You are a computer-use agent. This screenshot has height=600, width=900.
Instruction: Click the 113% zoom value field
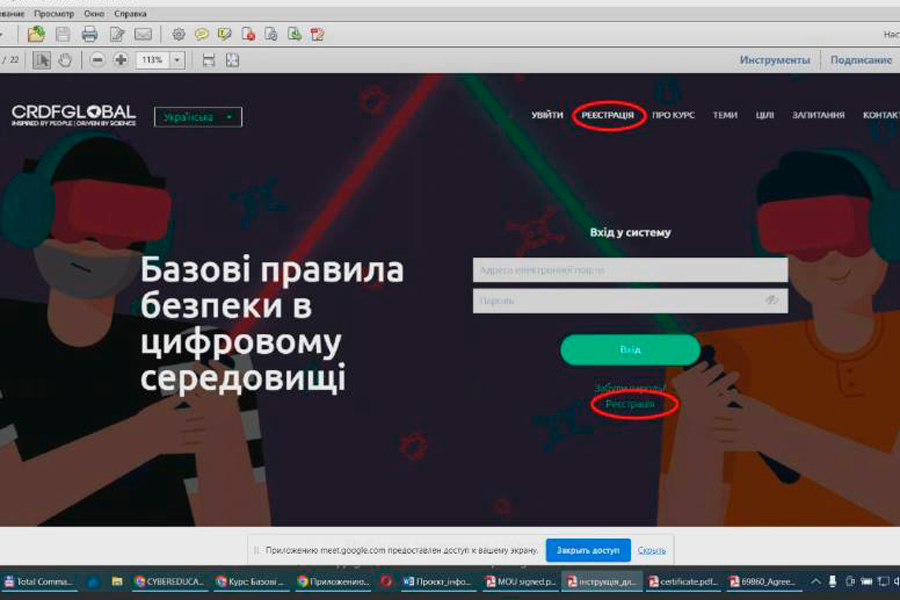pyautogui.click(x=153, y=60)
